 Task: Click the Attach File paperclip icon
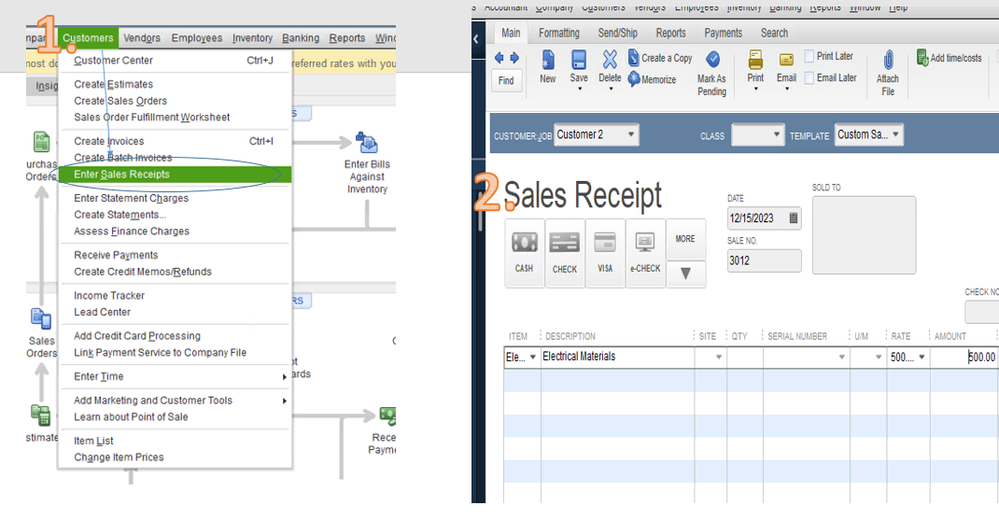click(888, 60)
